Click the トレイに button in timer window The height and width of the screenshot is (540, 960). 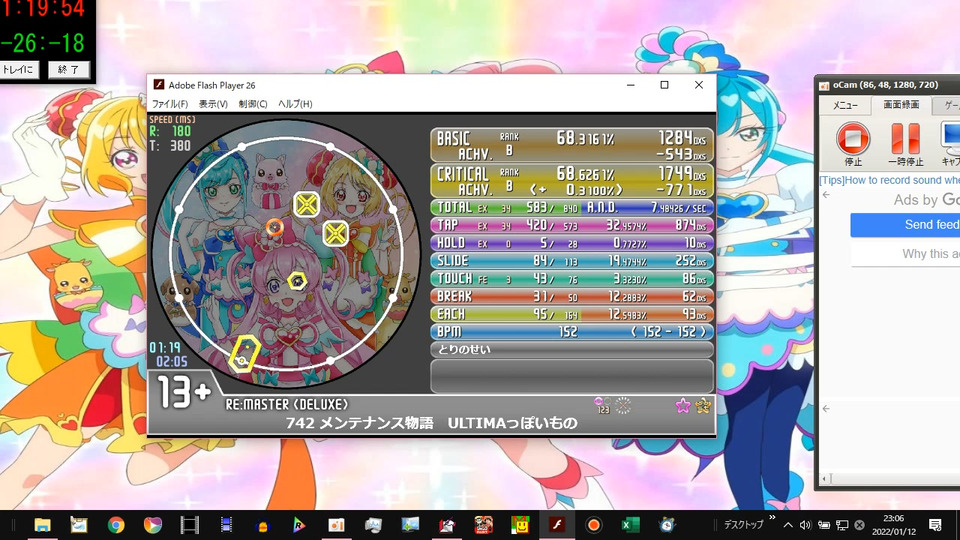[x=19, y=70]
